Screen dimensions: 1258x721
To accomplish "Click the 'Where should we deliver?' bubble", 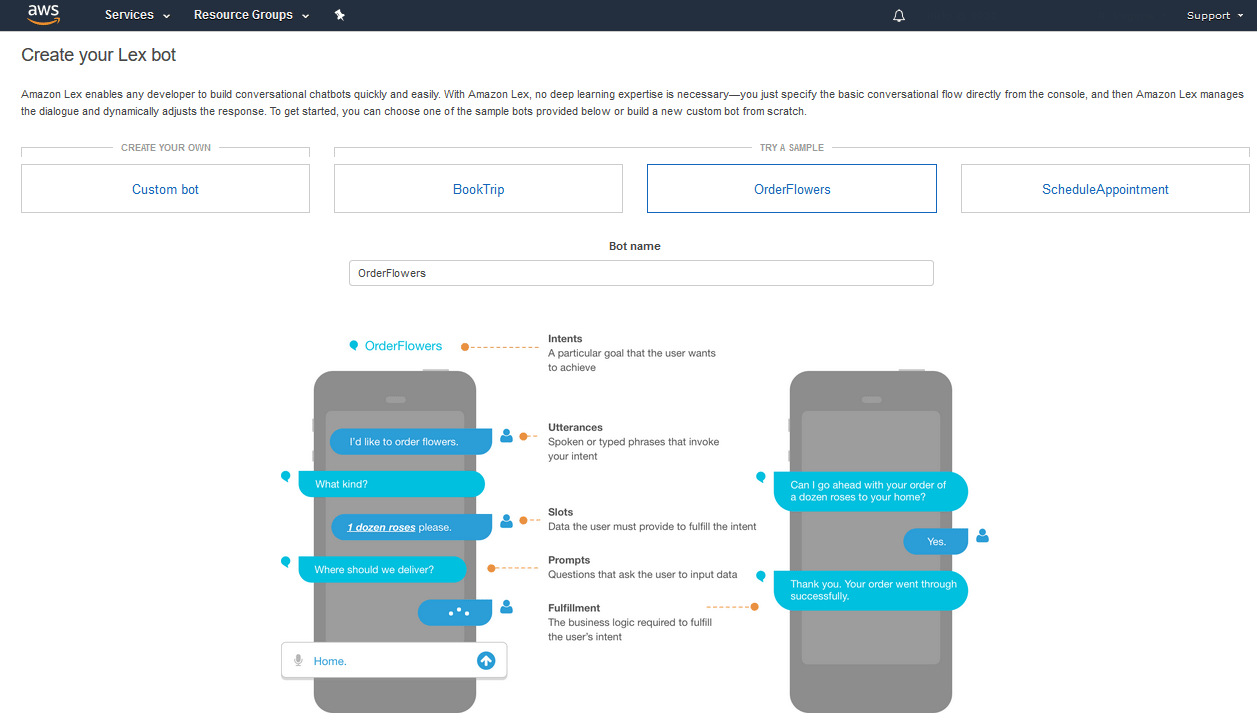I will 382,570.
